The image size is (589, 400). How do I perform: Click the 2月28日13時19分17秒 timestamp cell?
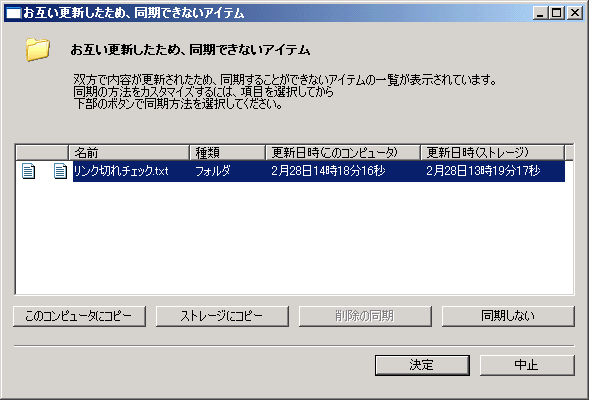pos(483,171)
